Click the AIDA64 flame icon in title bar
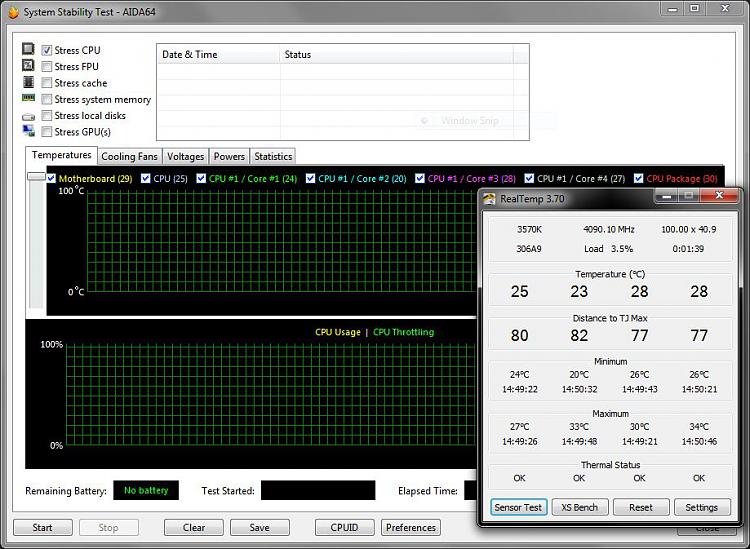Image resolution: width=750 pixels, height=549 pixels. [x=13, y=12]
